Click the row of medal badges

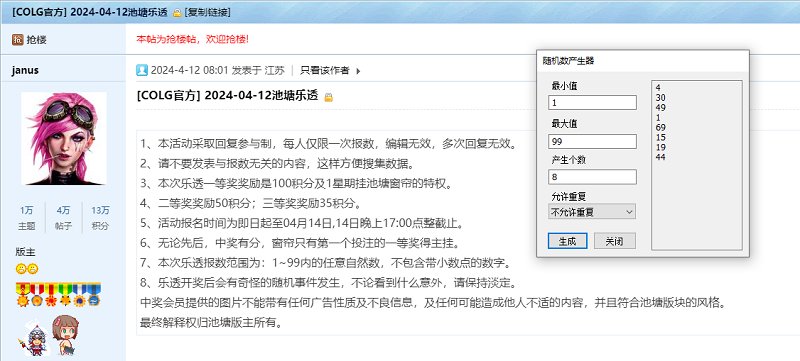(58, 295)
